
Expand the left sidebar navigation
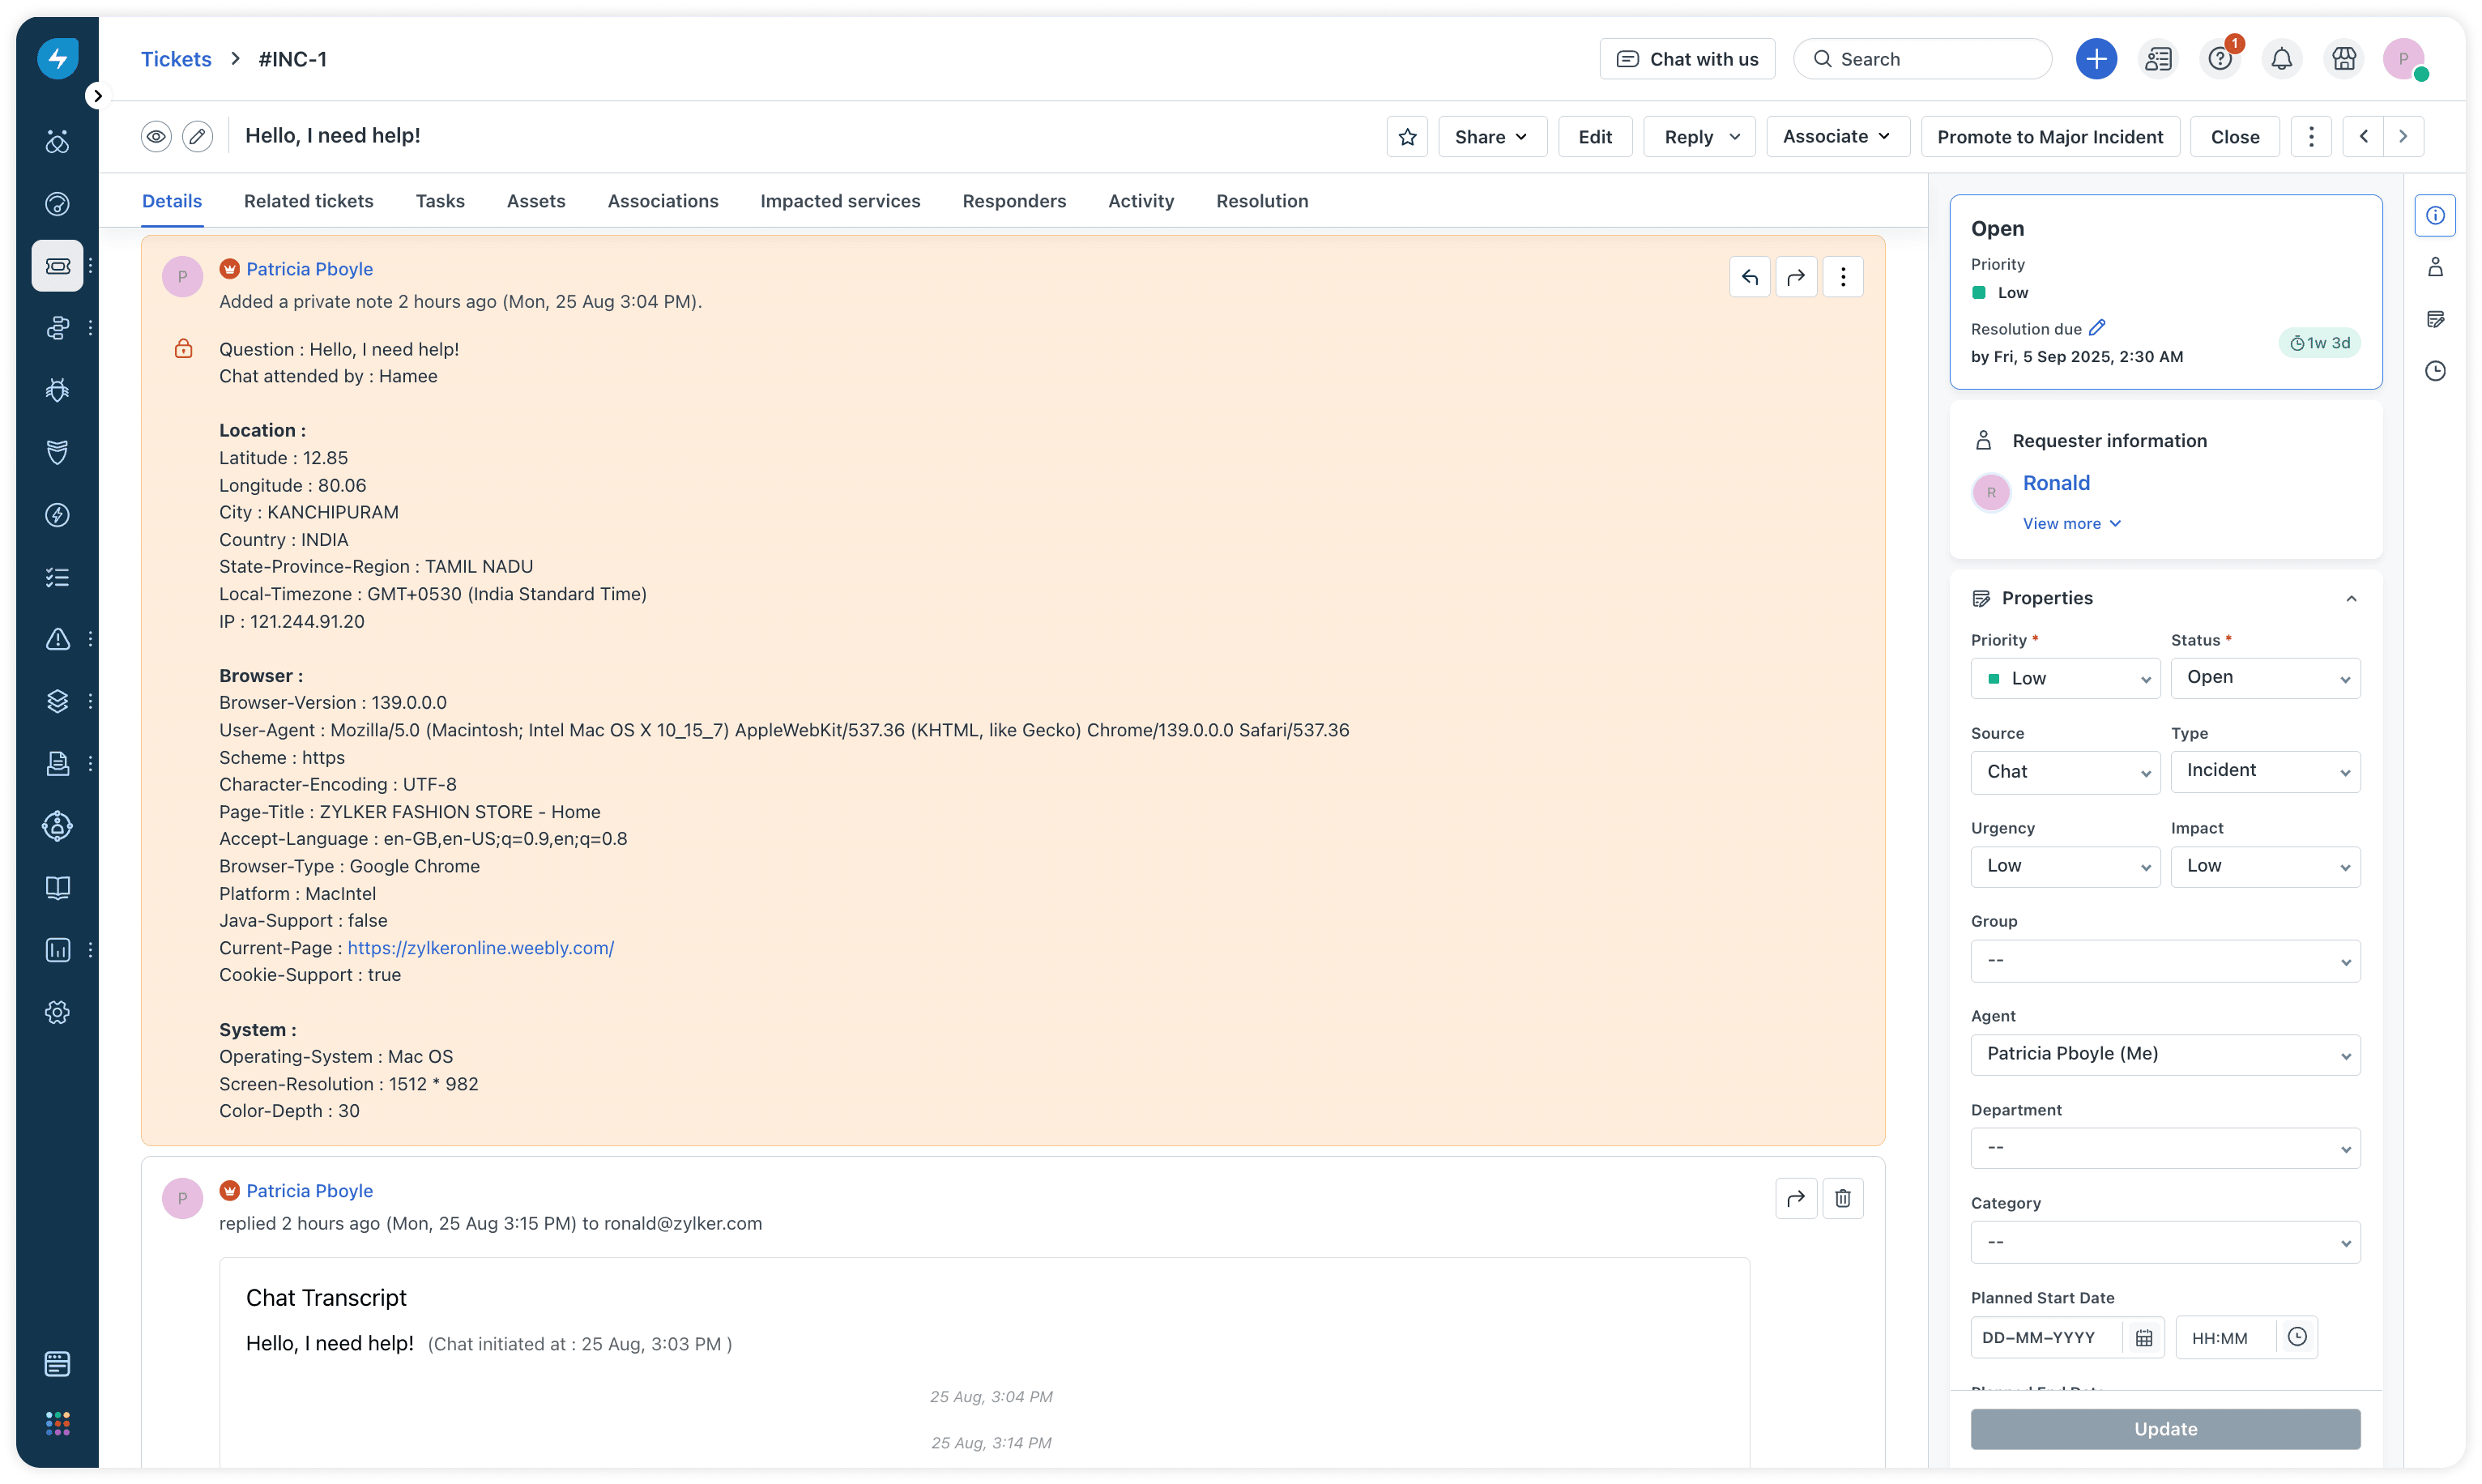pos(97,96)
